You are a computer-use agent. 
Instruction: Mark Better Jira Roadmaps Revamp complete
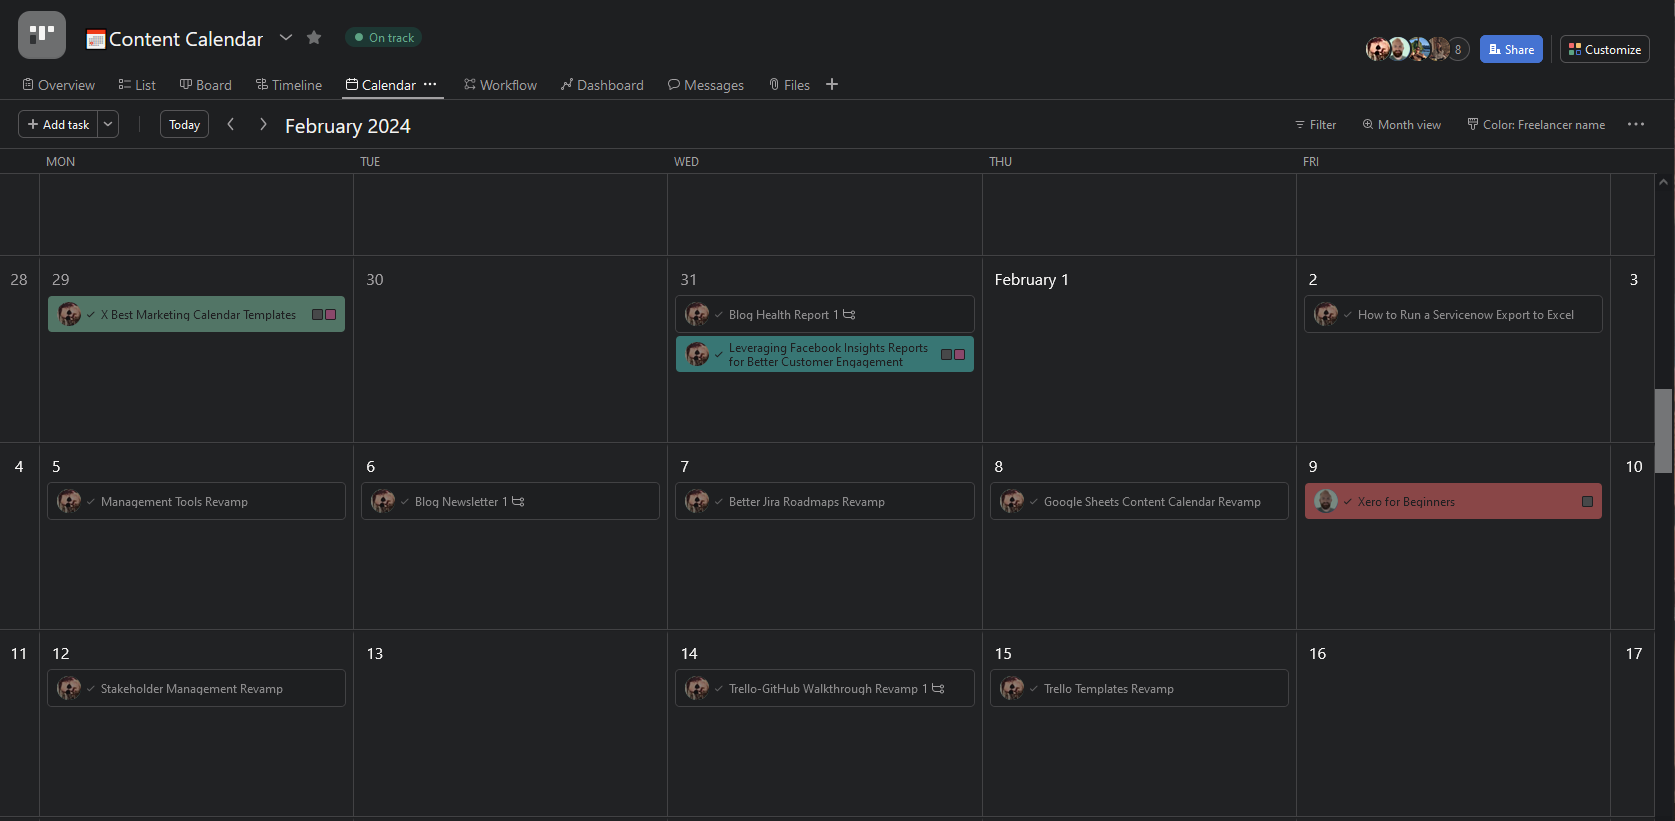(x=719, y=501)
